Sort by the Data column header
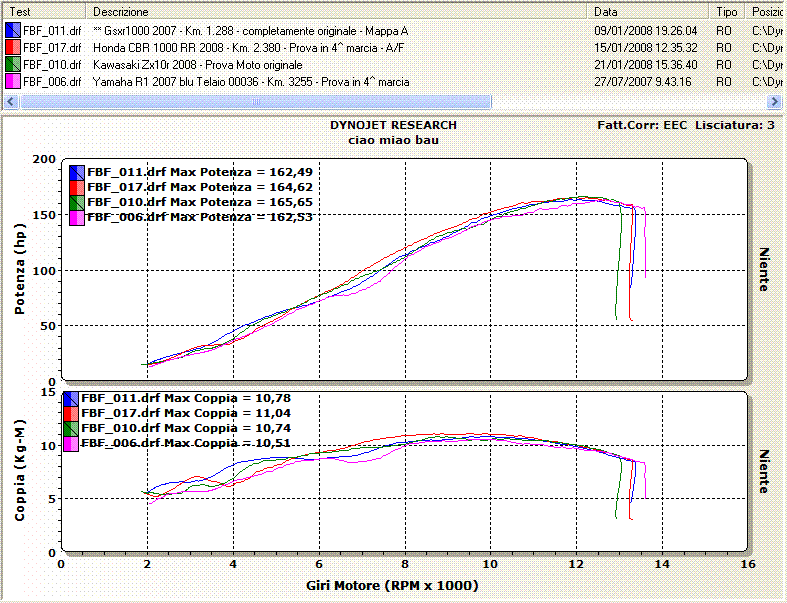The width and height of the screenshot is (787, 603). [647, 12]
